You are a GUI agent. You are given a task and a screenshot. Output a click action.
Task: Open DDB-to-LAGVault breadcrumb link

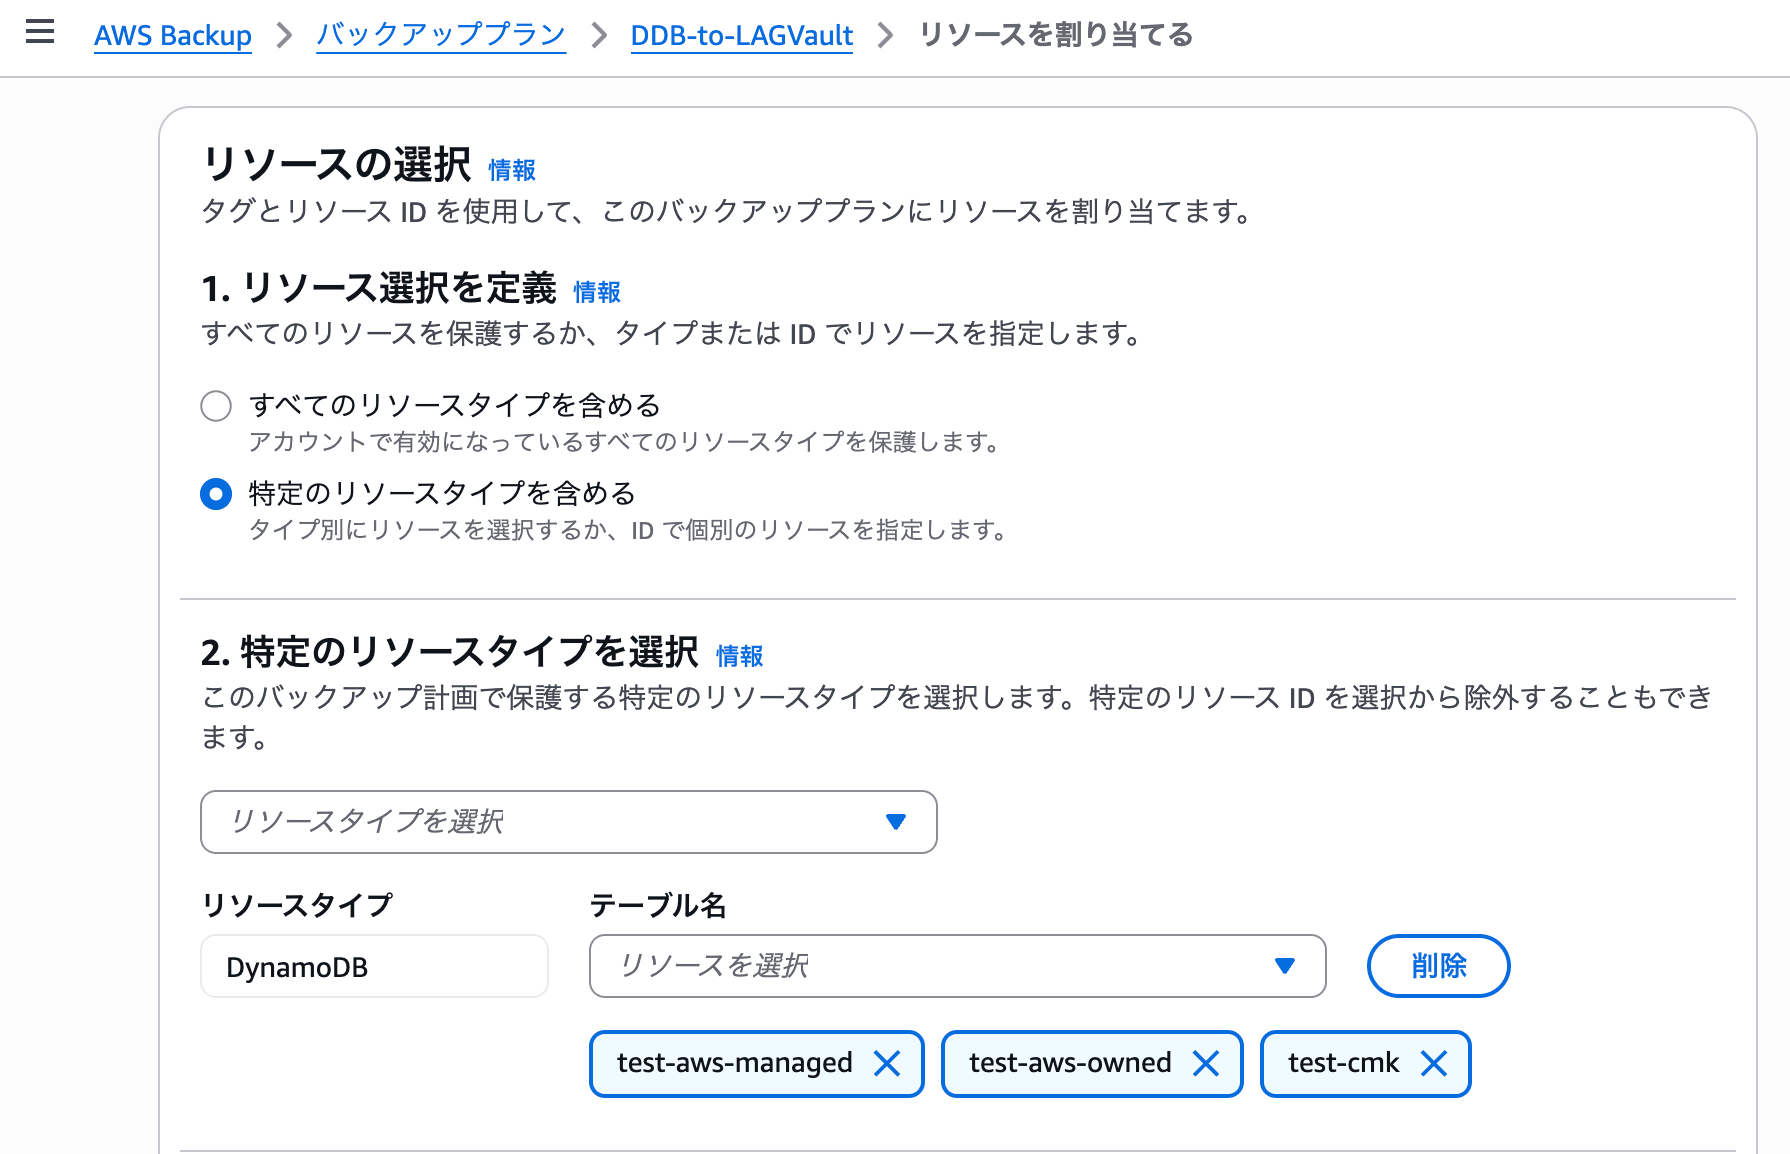[x=741, y=36]
